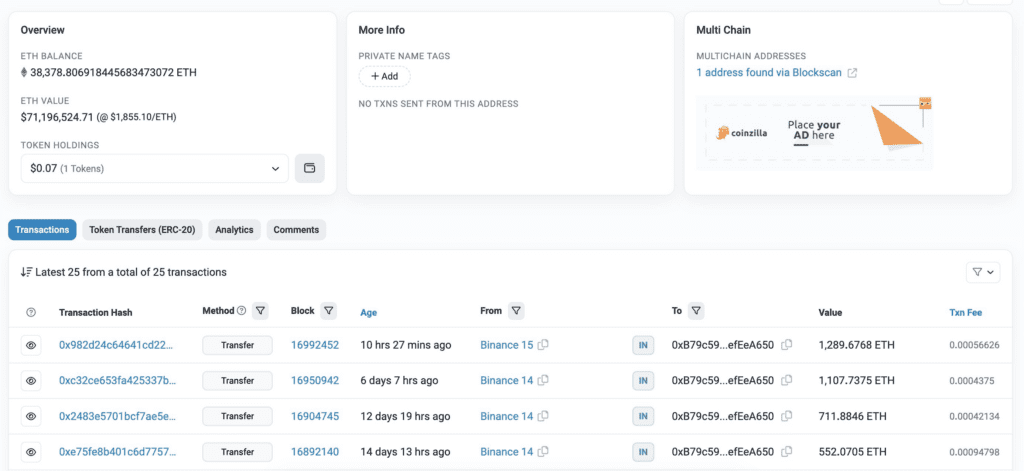Click the sort icon before 'Latest 25'
Image resolution: width=1024 pixels, height=471 pixels.
[27, 272]
